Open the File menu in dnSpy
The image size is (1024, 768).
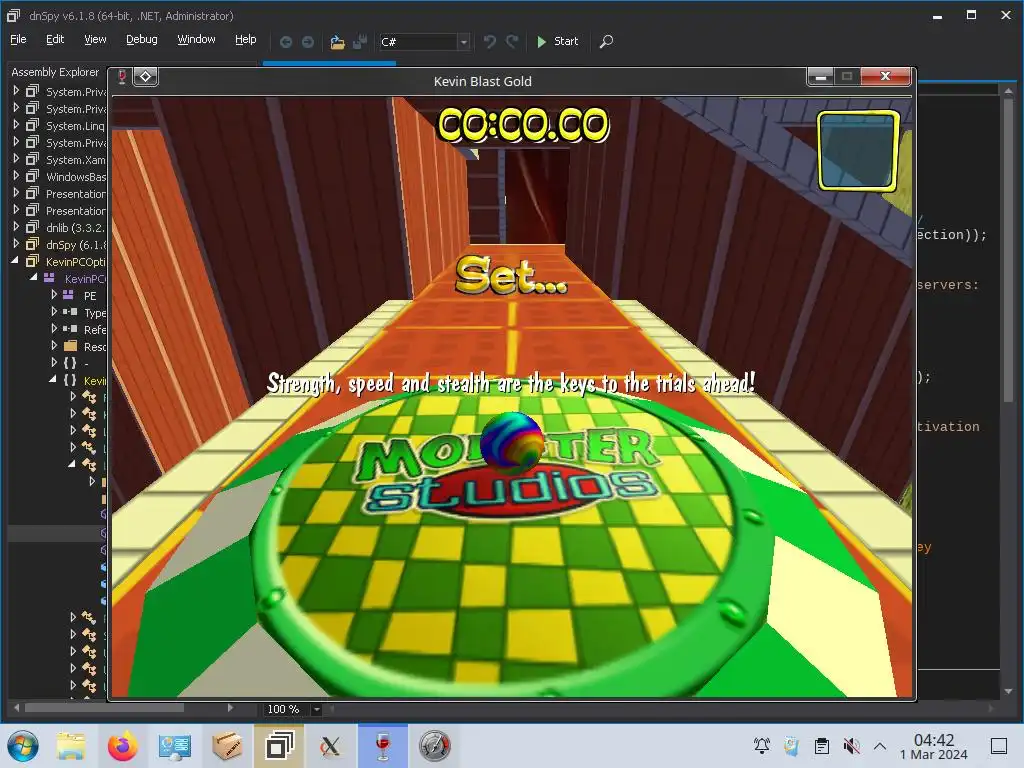[18, 40]
